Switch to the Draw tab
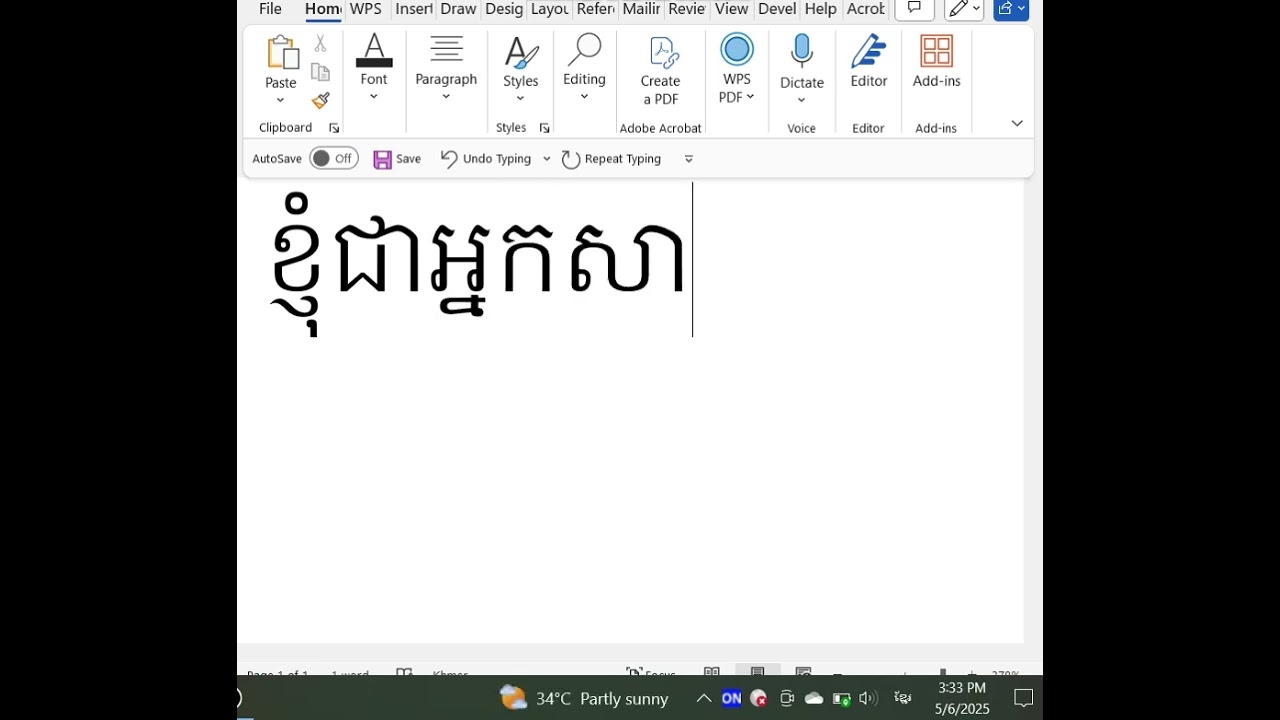The image size is (1280, 720). (x=458, y=9)
